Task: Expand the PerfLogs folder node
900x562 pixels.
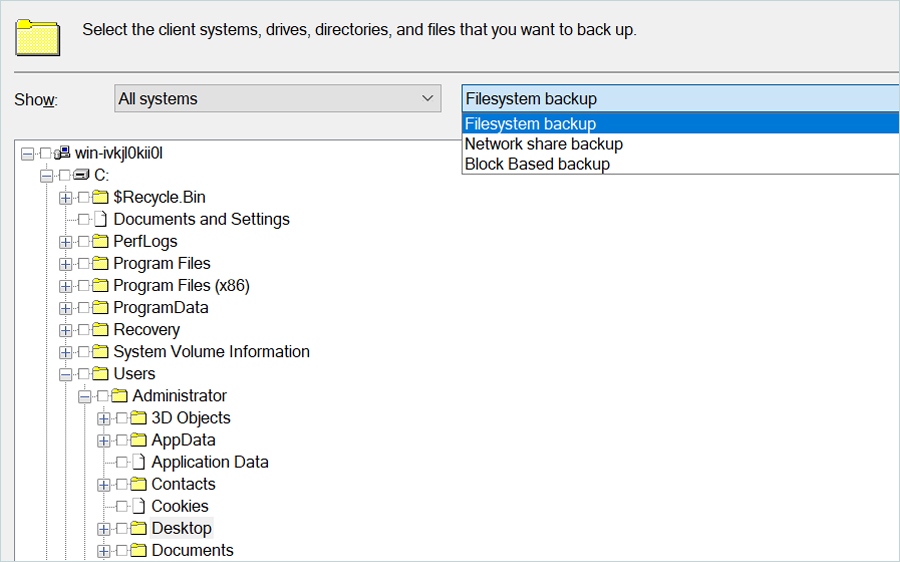Action: tap(66, 242)
